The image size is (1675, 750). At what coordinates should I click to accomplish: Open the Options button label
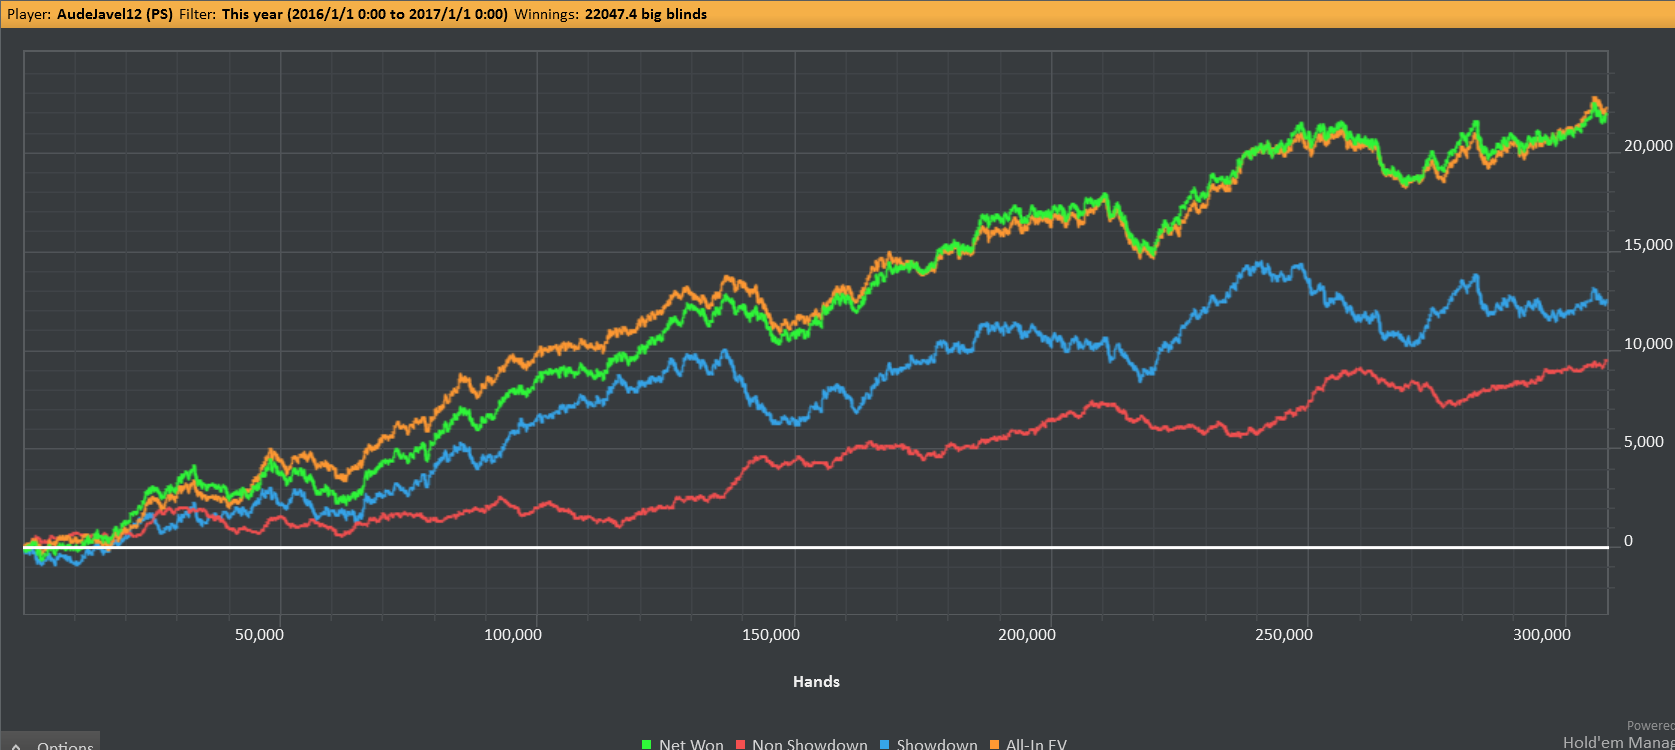tap(65, 745)
